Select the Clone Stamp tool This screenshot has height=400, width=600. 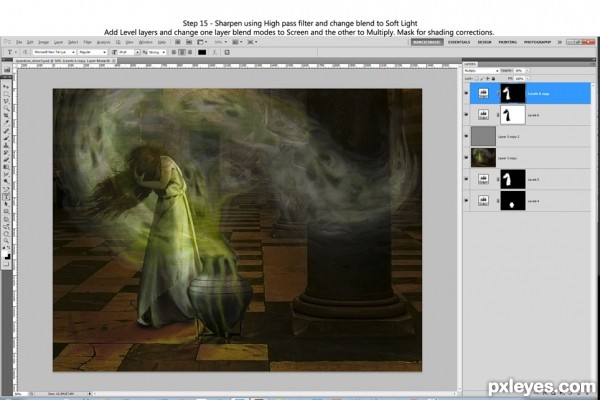(7, 145)
